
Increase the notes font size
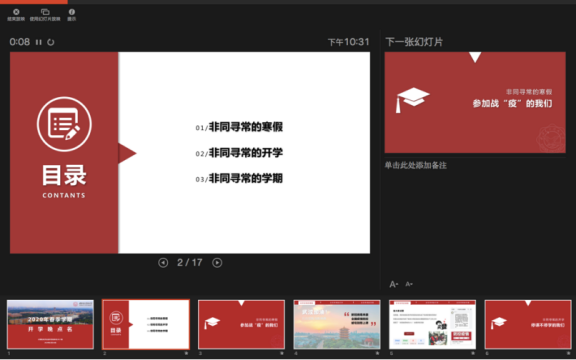393,284
